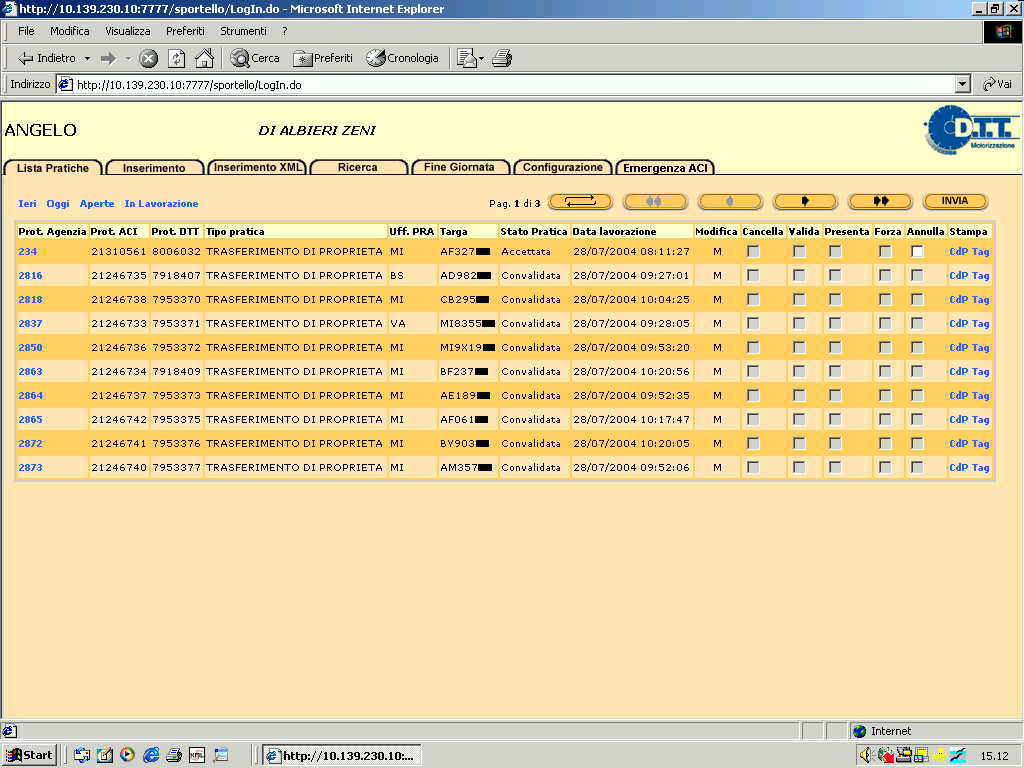Click the volume speaker tray icon

[865, 756]
